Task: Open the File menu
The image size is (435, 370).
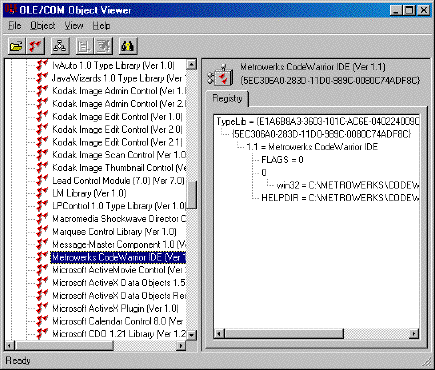Action: click(14, 26)
